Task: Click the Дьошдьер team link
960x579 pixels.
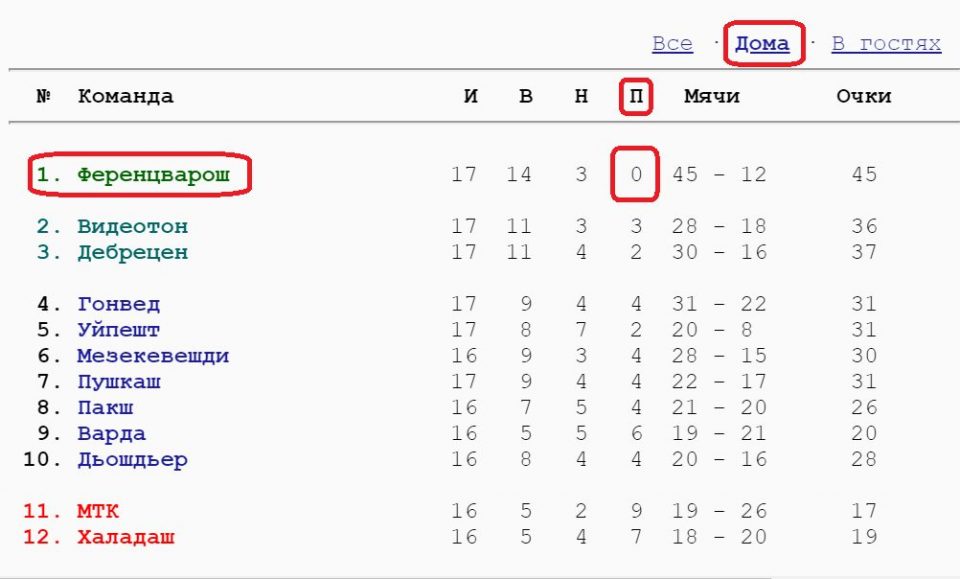Action: (132, 460)
